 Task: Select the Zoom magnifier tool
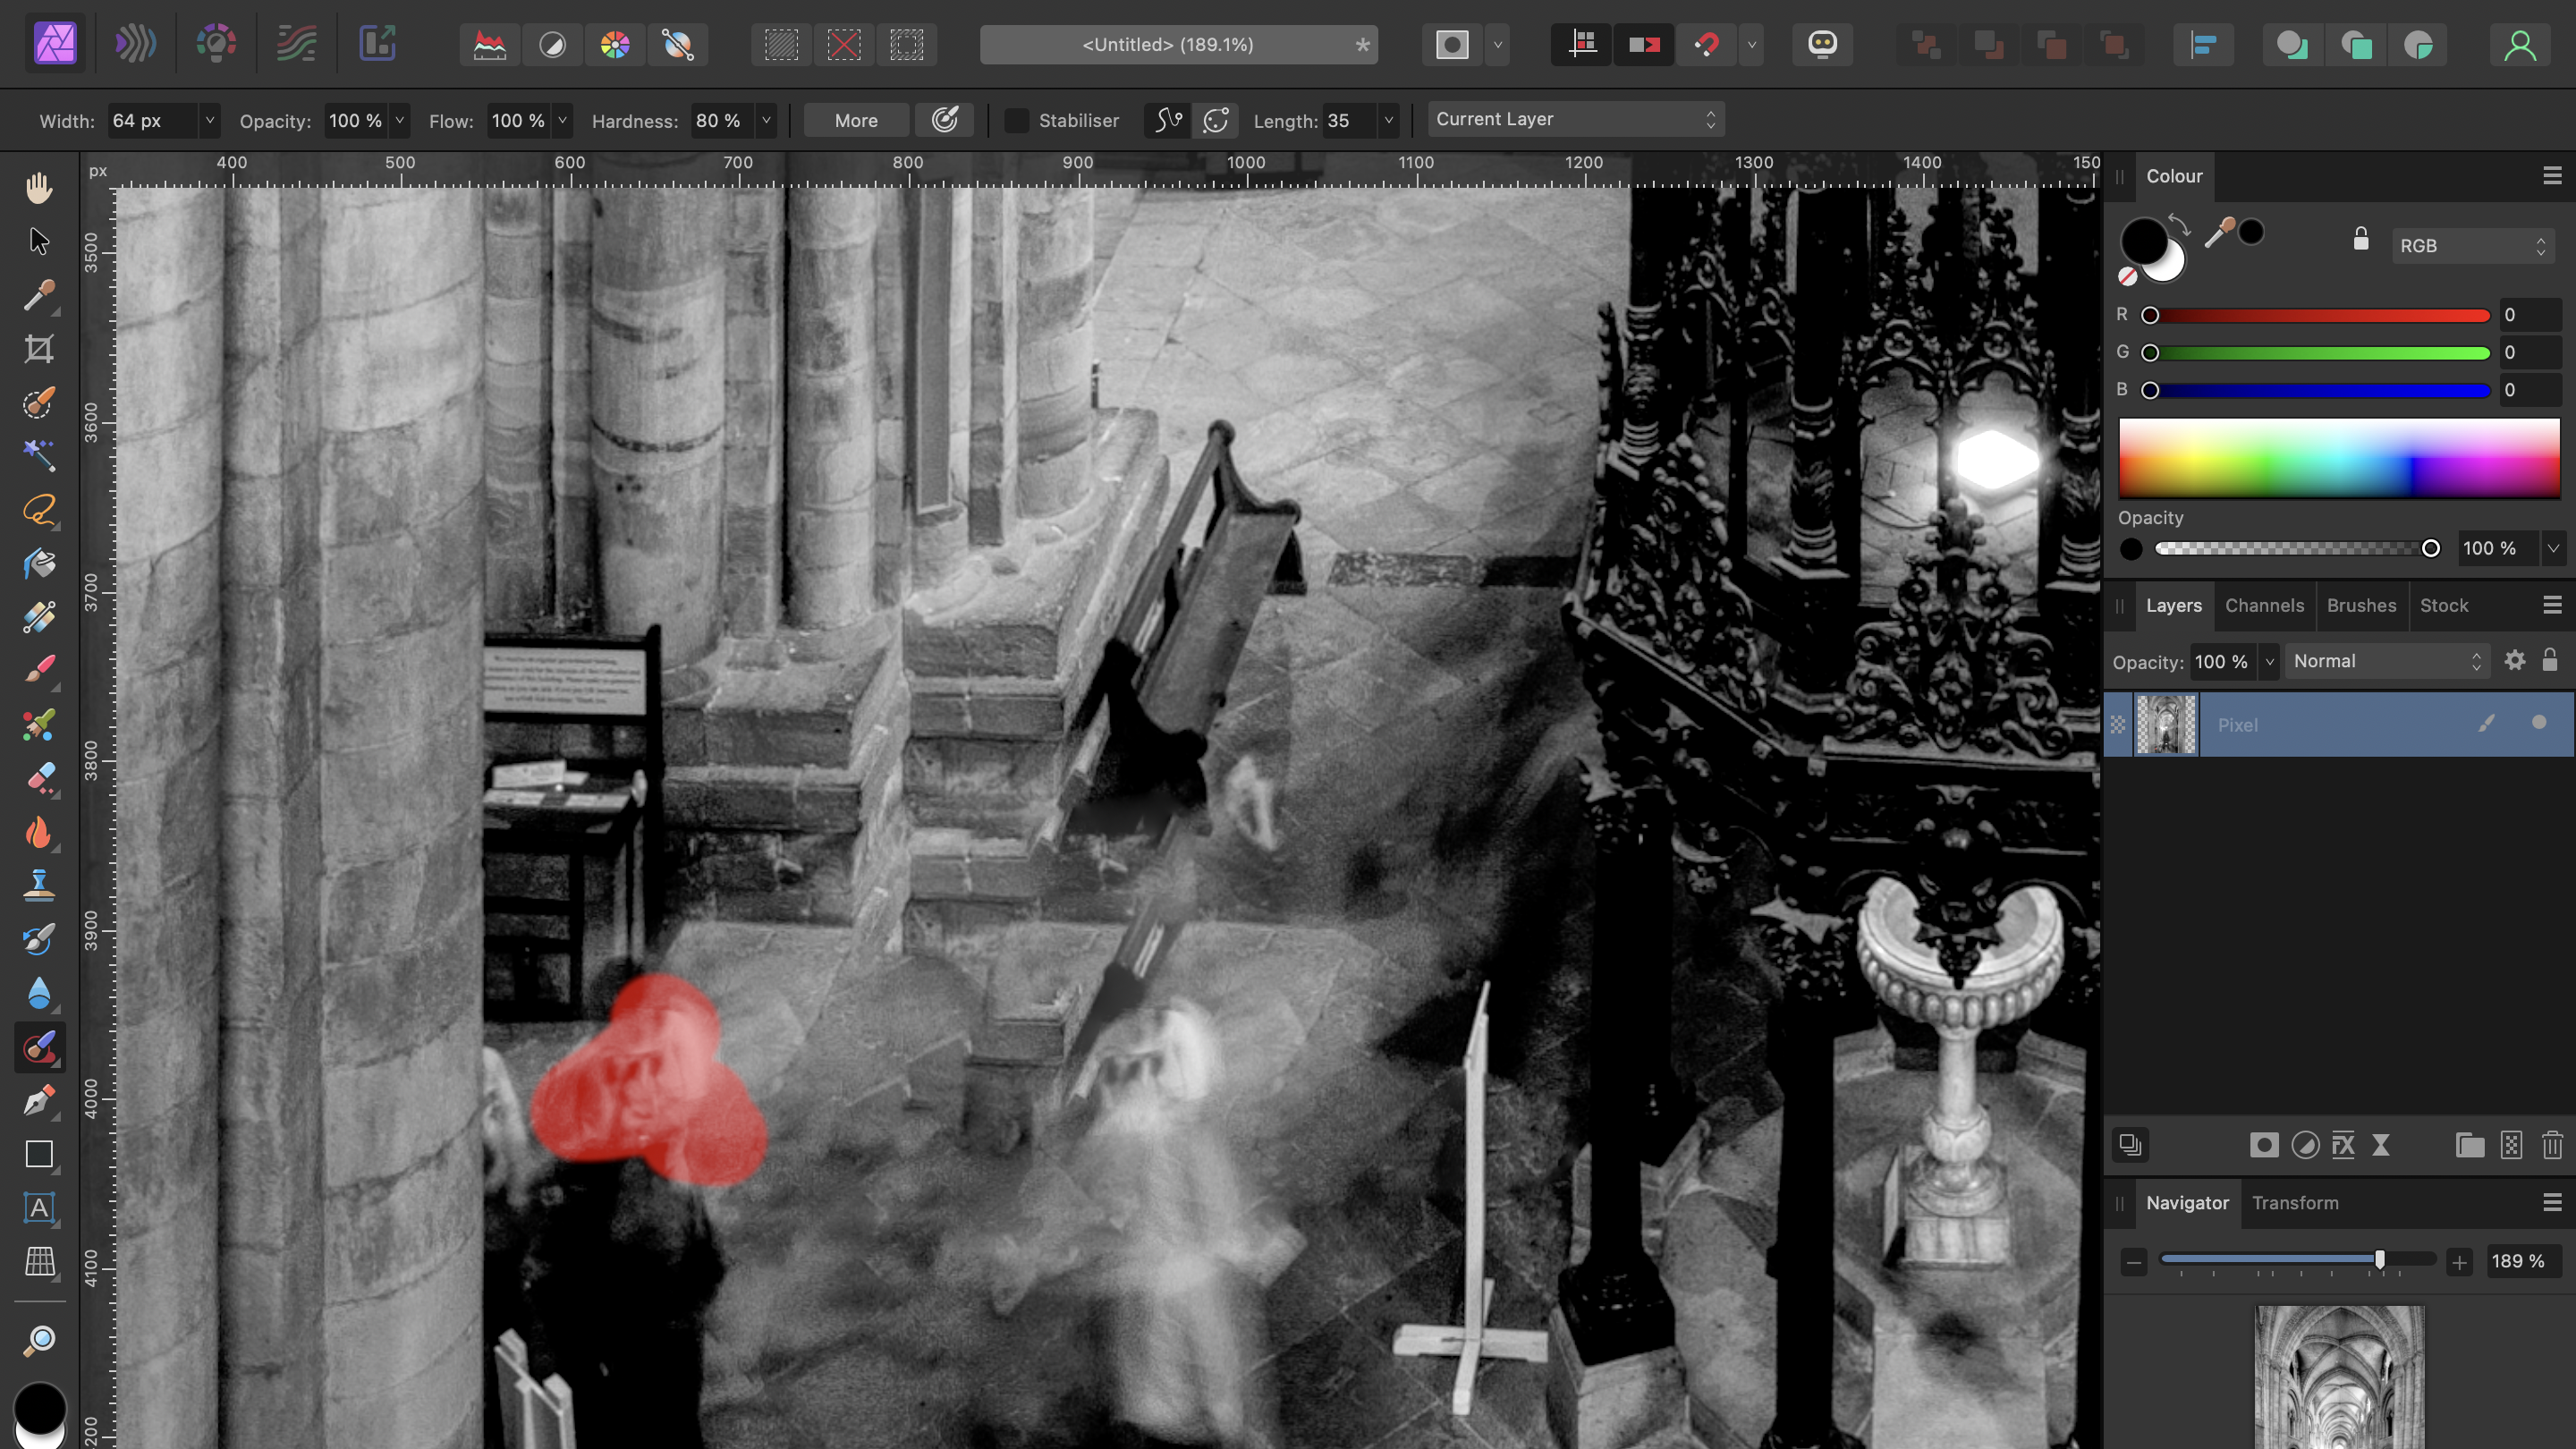click(39, 1339)
